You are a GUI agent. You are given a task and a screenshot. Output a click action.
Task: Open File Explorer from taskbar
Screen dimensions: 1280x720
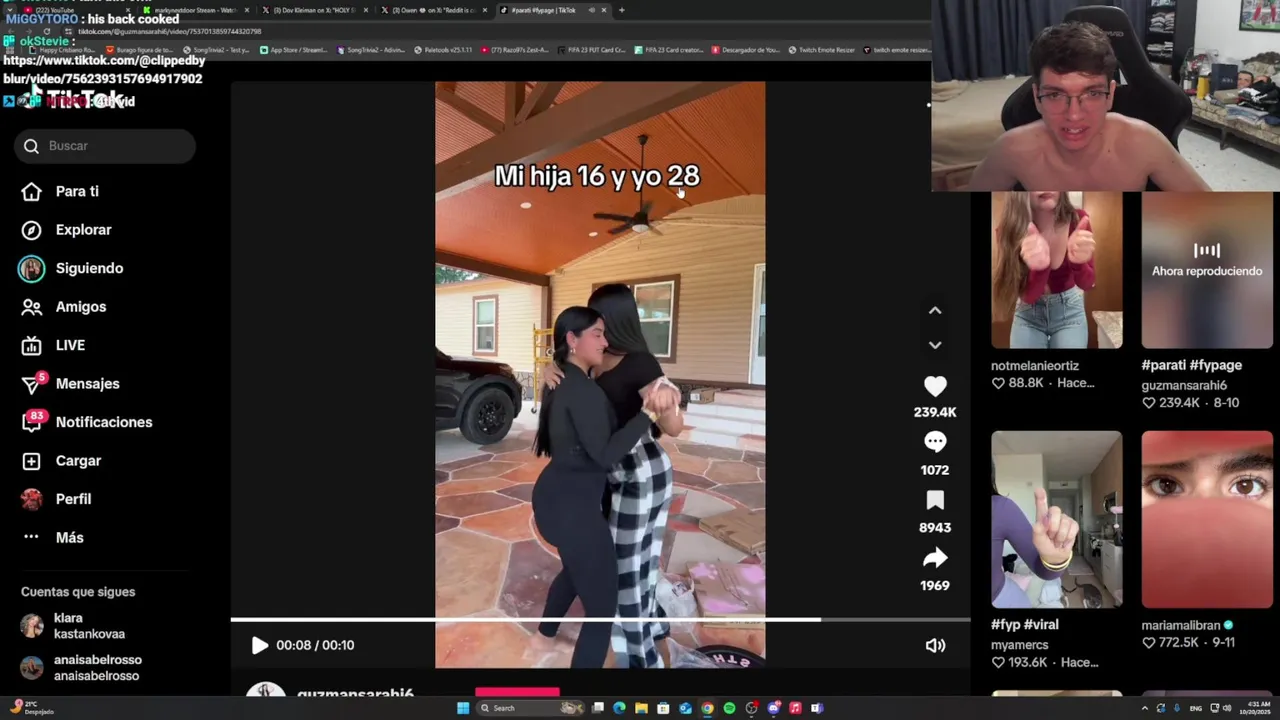(x=642, y=708)
